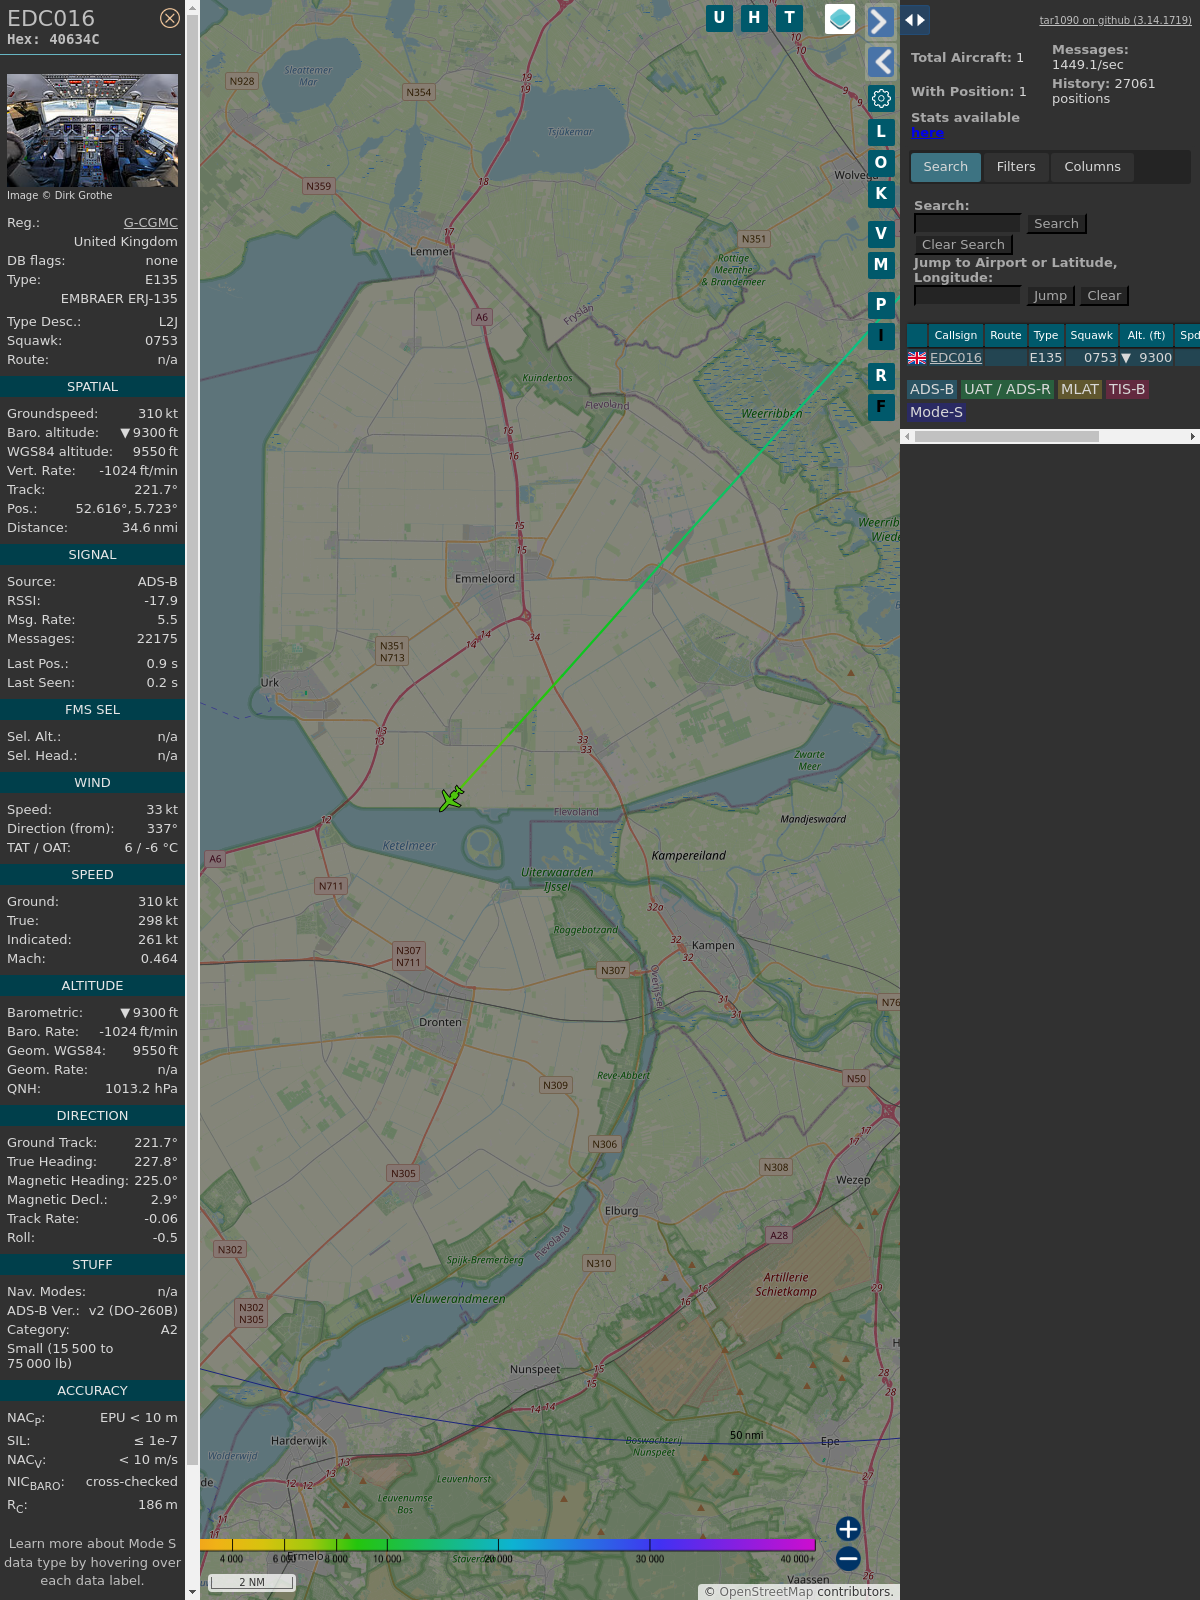Switch to the Columns tab
Screen dimensions: 1200x1600
(x=1092, y=167)
